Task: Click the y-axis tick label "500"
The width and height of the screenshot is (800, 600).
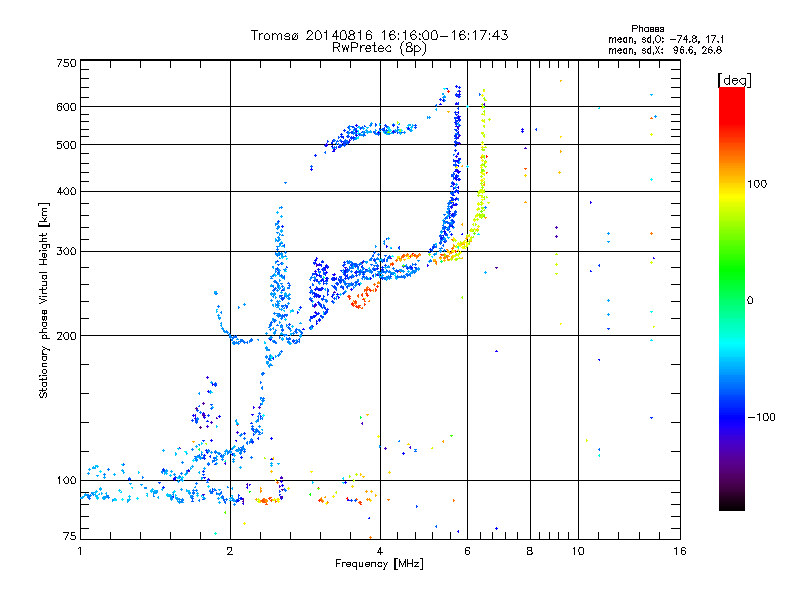Action: pyautogui.click(x=66, y=145)
